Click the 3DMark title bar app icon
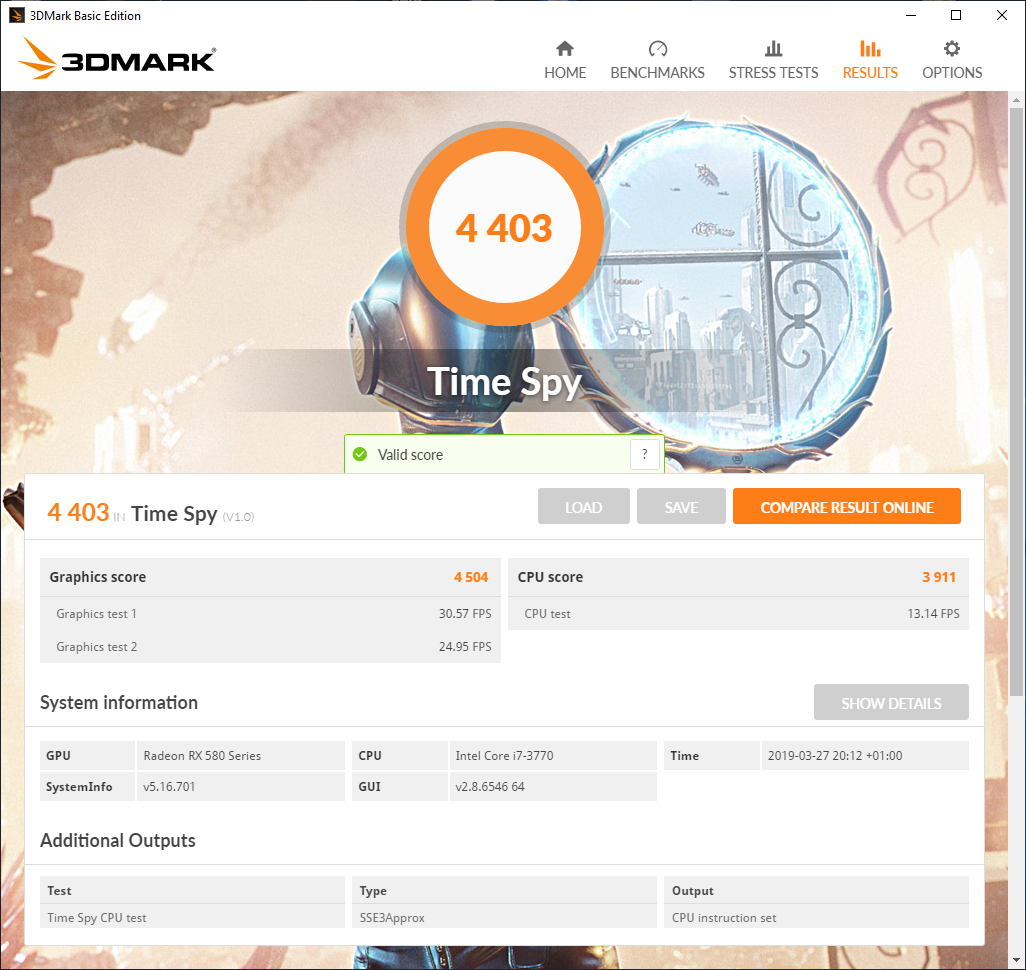The width and height of the screenshot is (1026, 970). [17, 15]
